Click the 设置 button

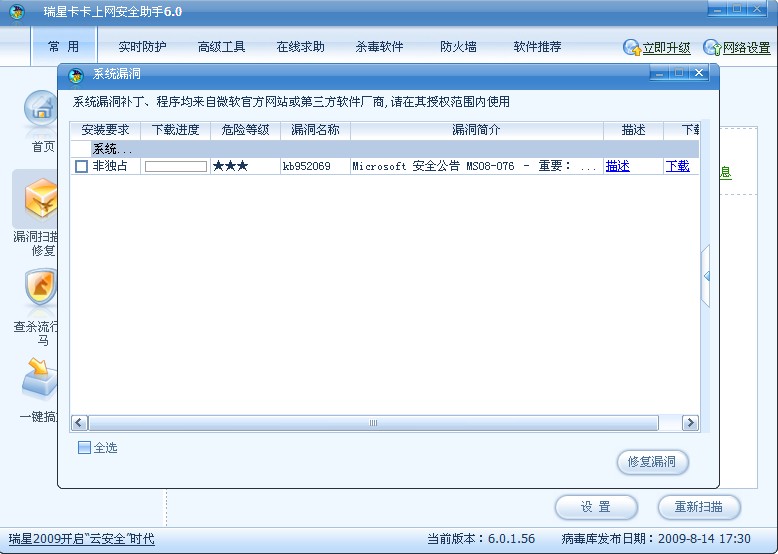coord(595,507)
